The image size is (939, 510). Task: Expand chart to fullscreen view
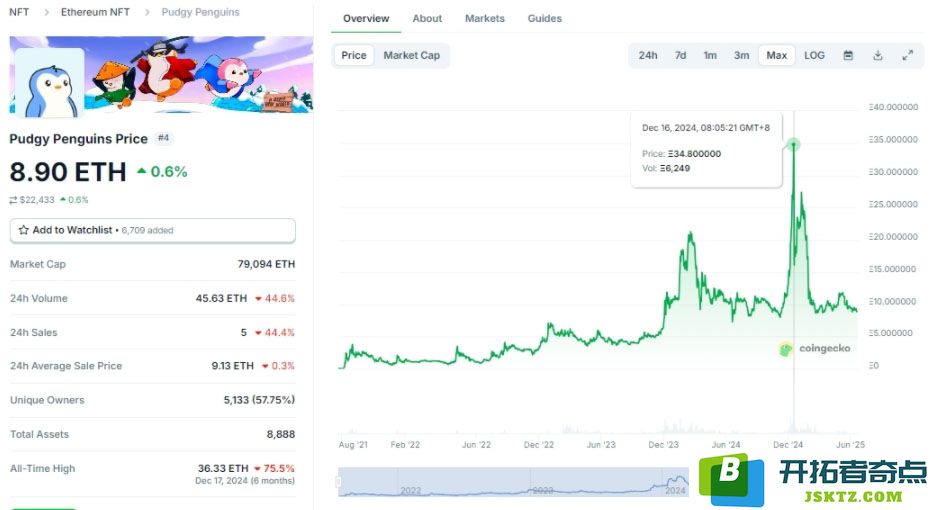[x=907, y=55]
